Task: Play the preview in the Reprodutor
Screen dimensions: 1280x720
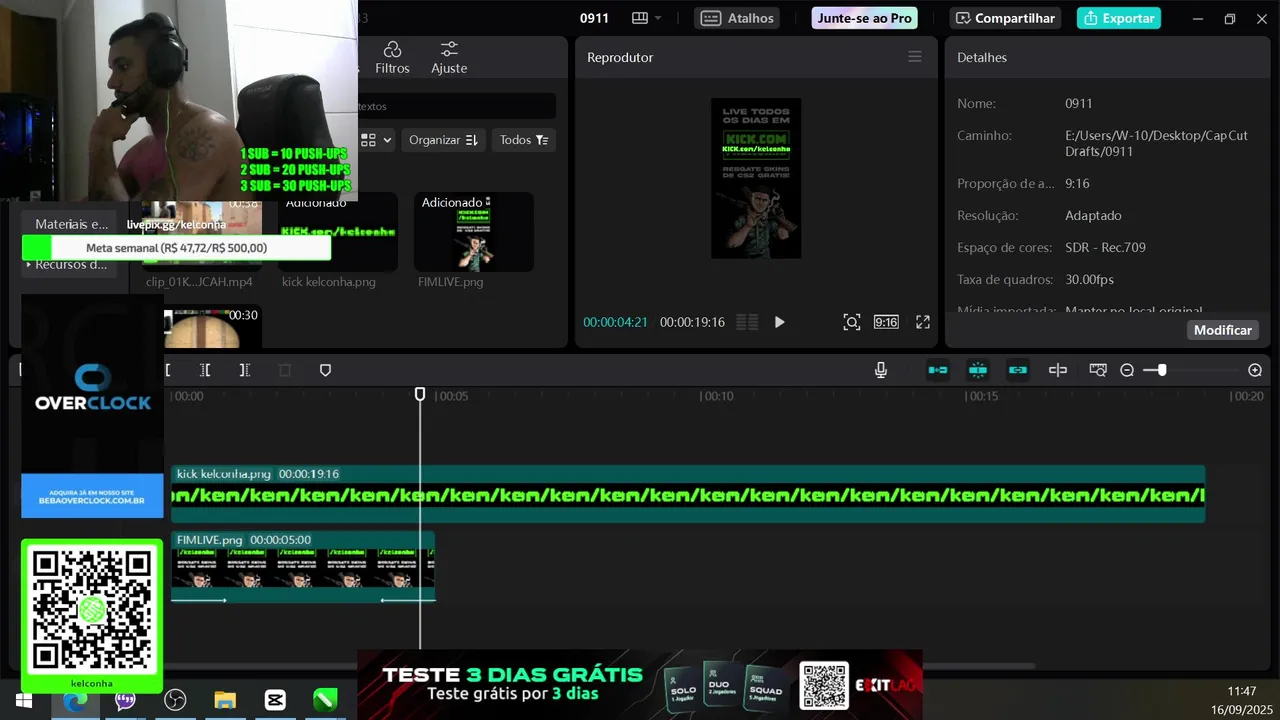Action: tap(780, 322)
